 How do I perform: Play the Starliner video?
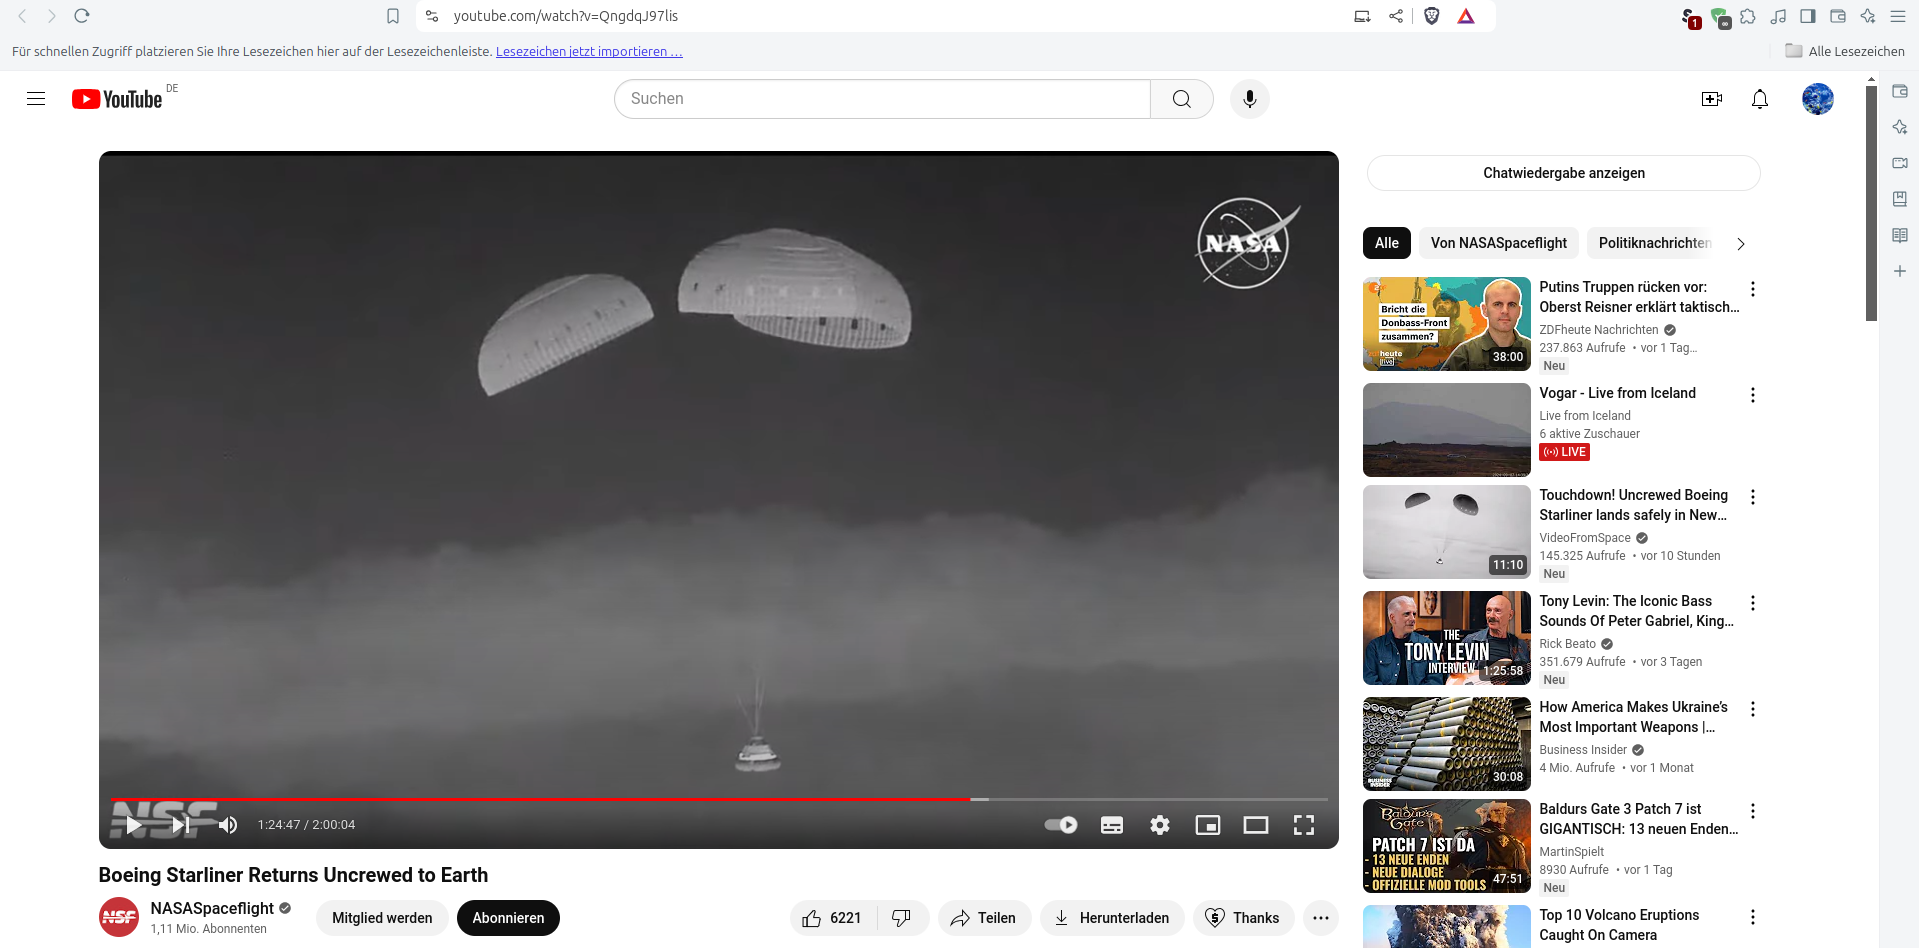click(x=133, y=825)
